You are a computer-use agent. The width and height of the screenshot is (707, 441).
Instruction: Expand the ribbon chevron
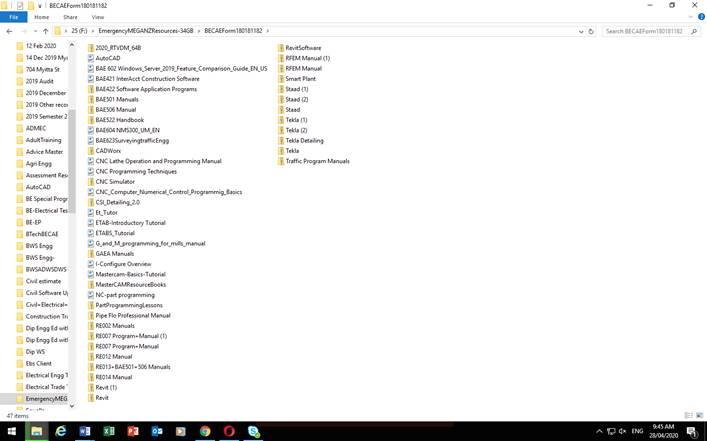click(x=691, y=17)
